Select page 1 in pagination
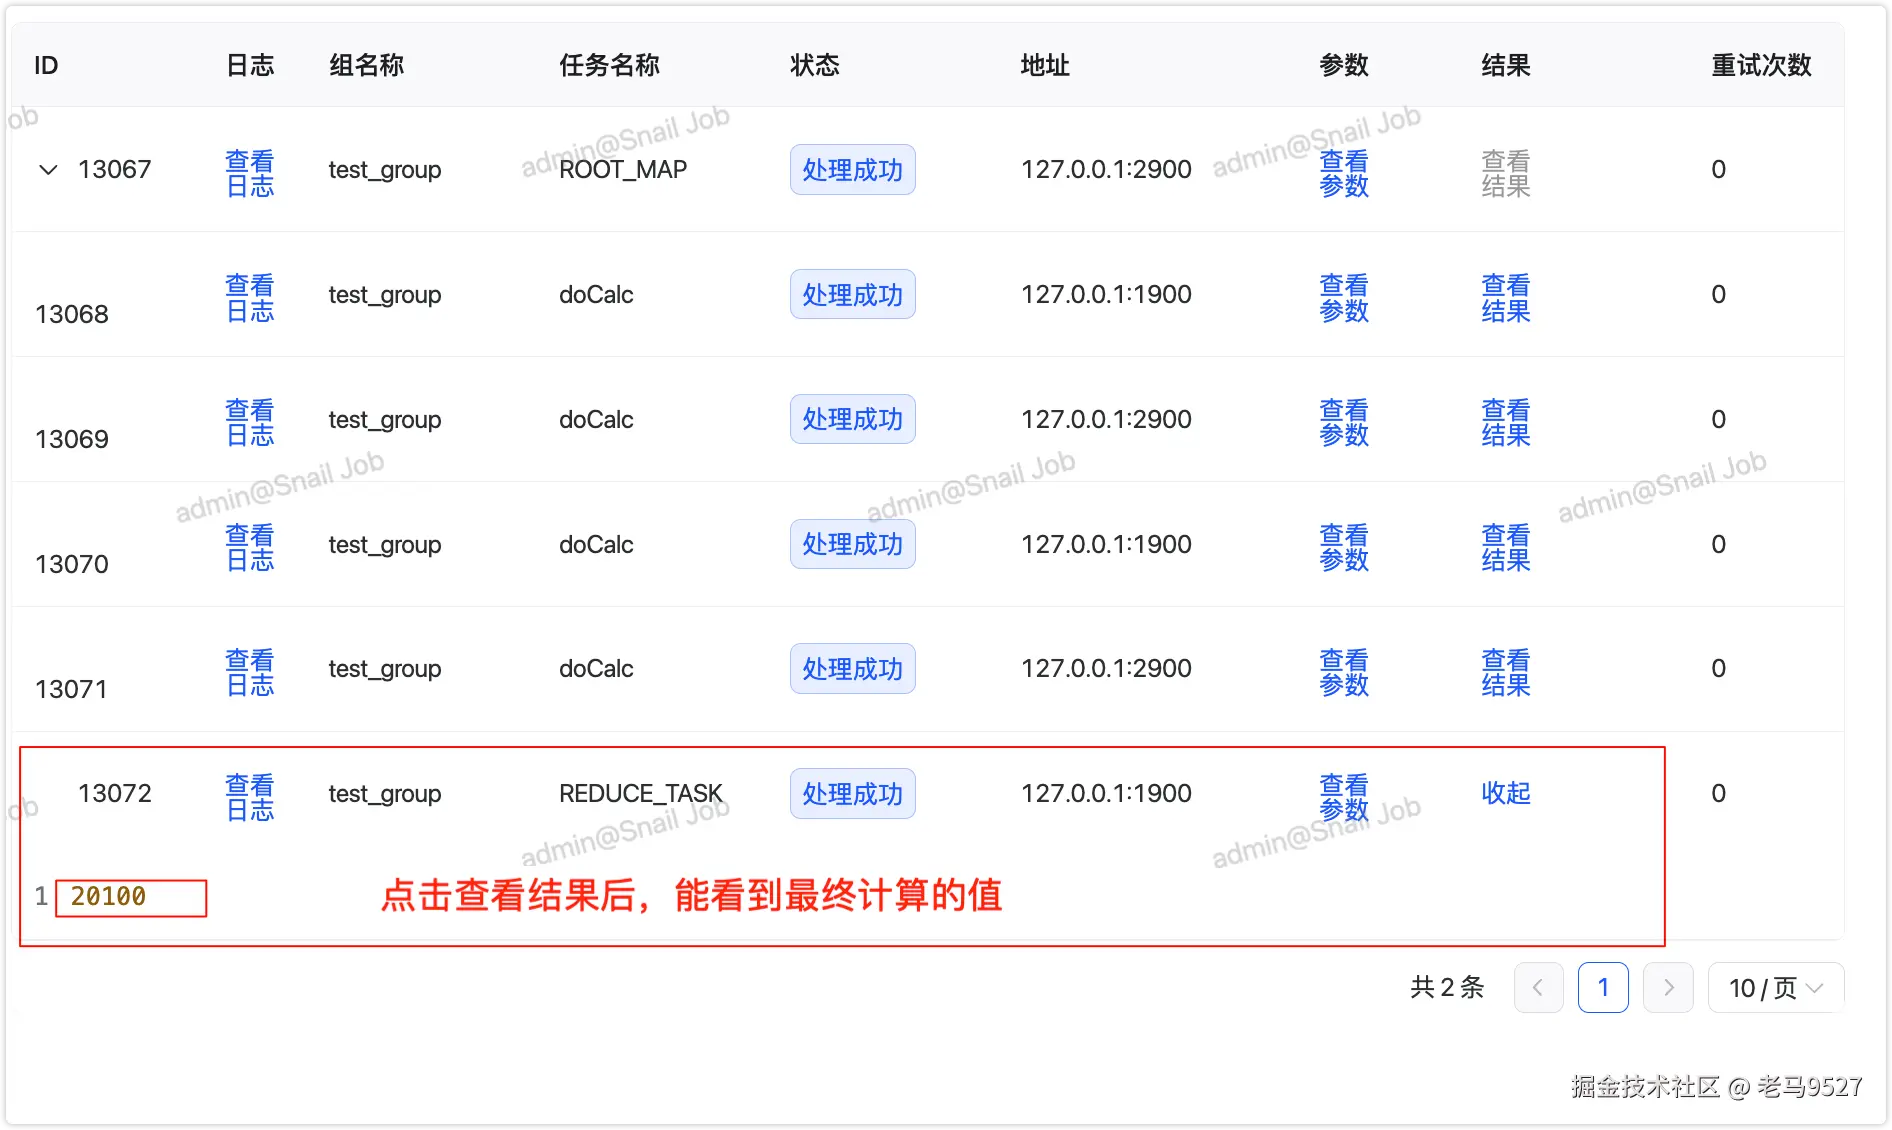The width and height of the screenshot is (1892, 1130). coord(1603,988)
